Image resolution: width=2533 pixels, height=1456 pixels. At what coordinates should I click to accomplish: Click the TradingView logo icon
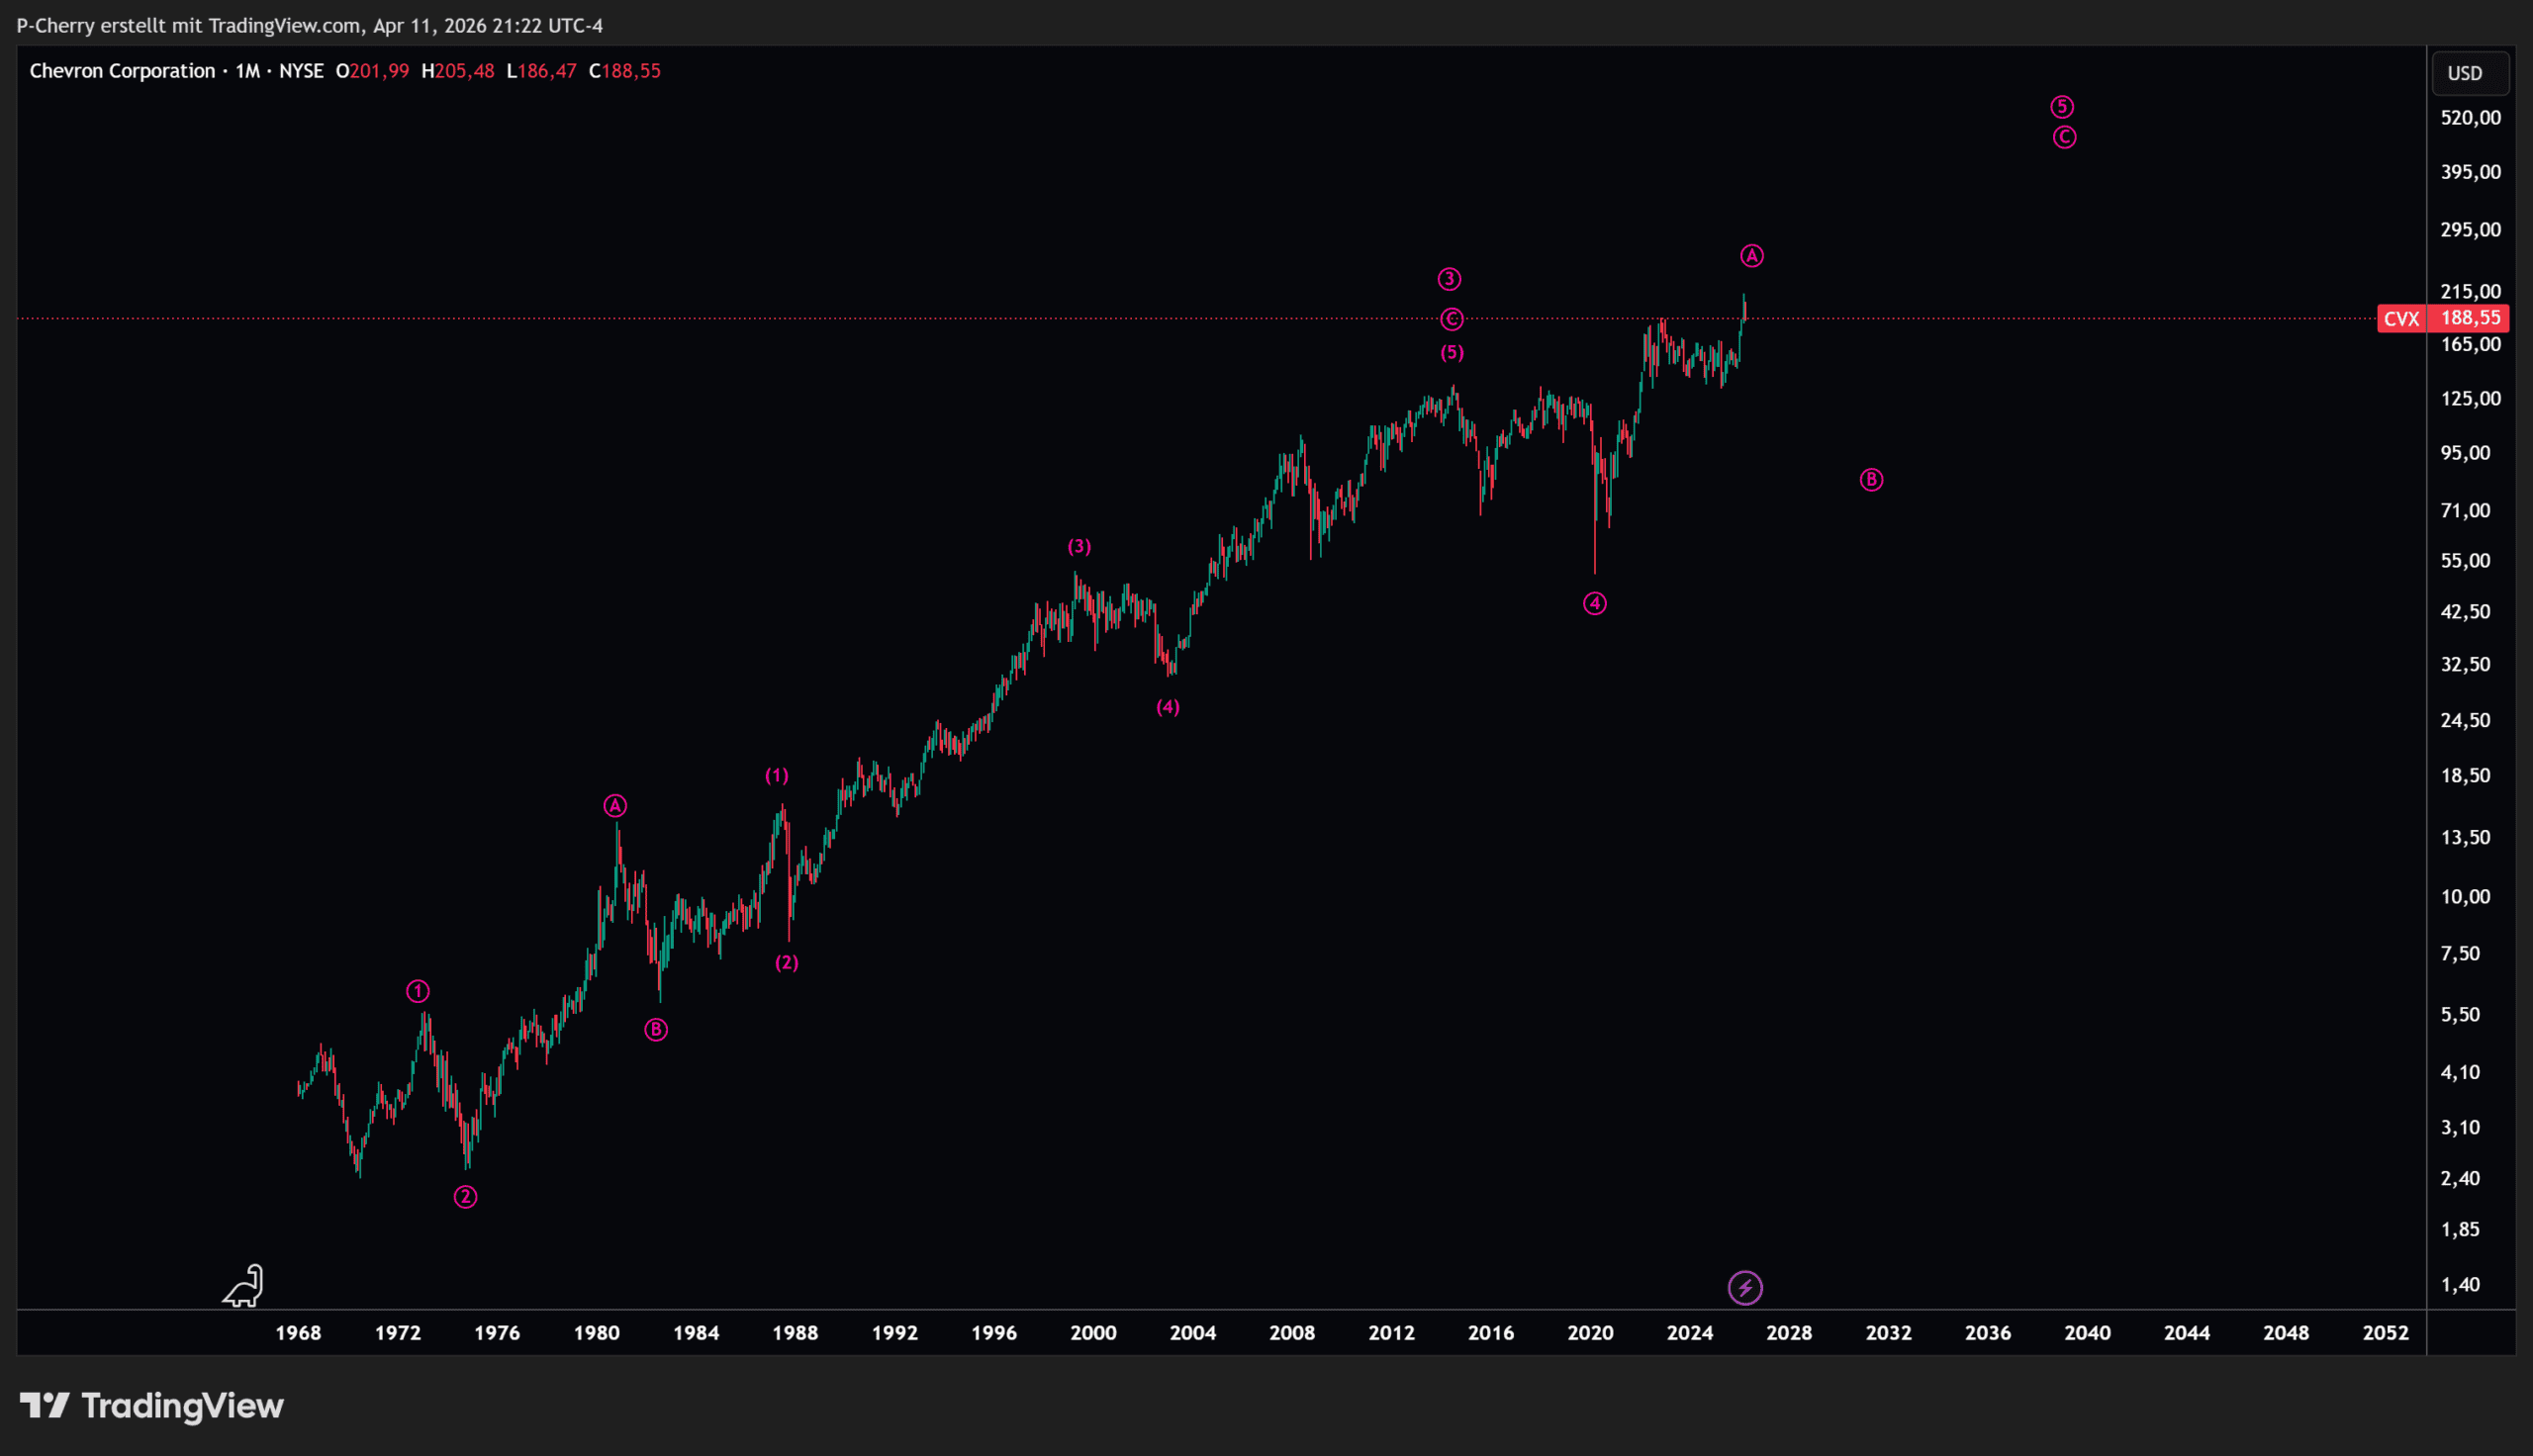click(x=44, y=1406)
